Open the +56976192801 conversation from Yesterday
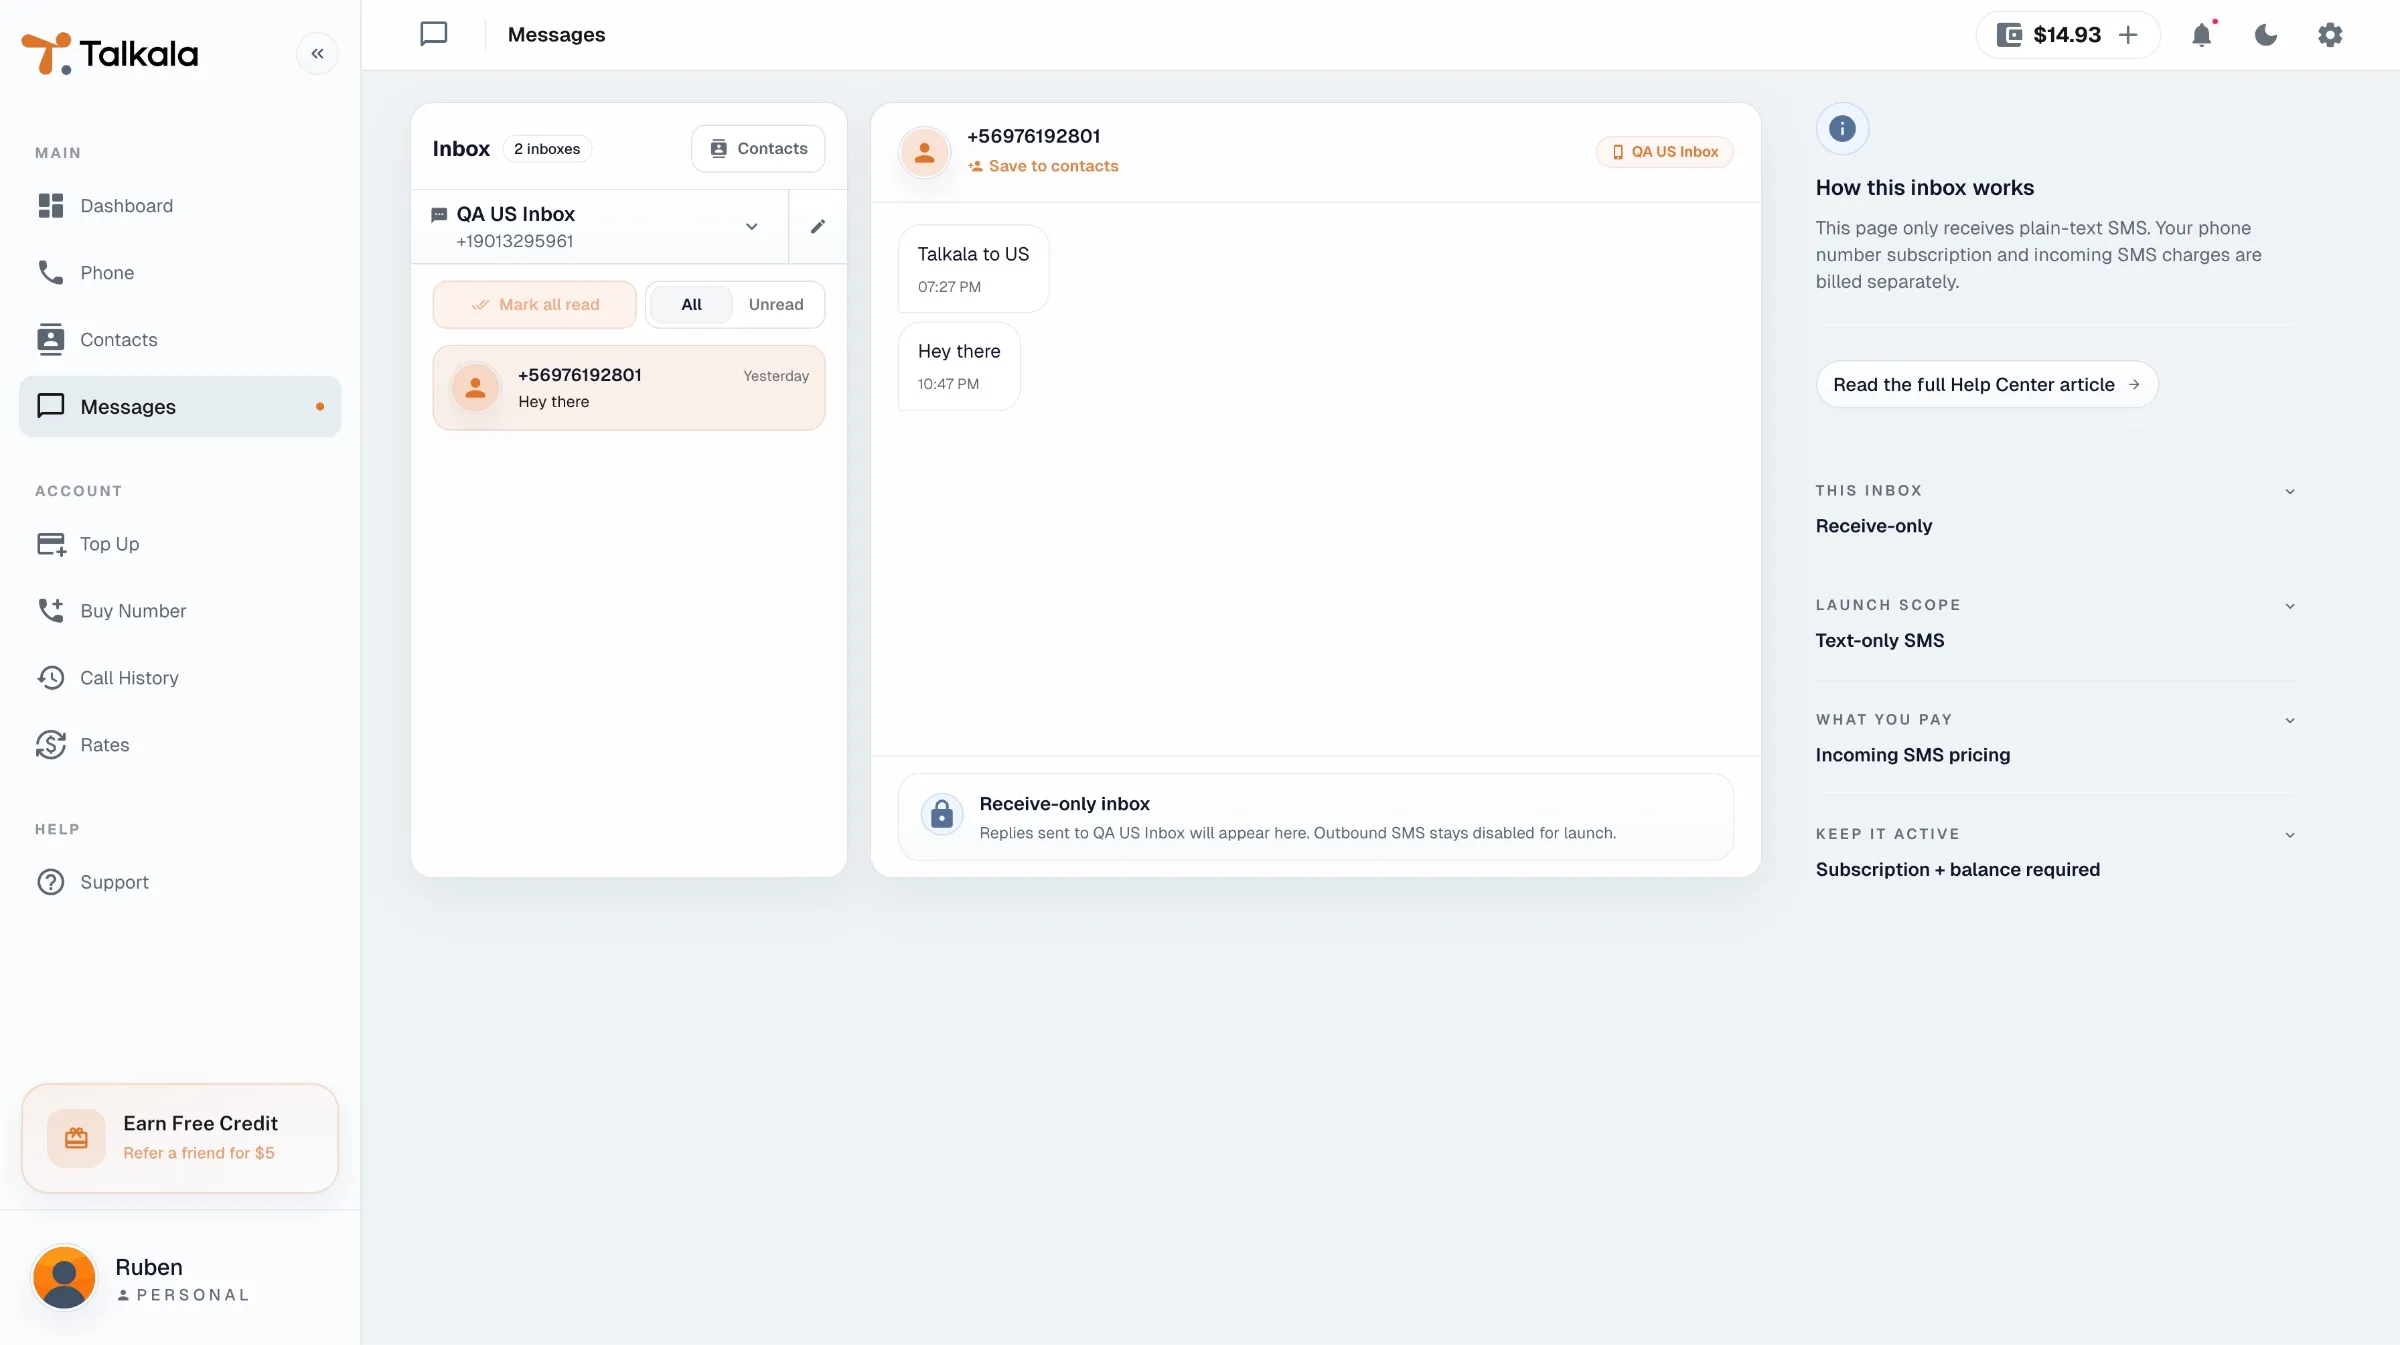This screenshot has height=1345, width=2400. 629,388
